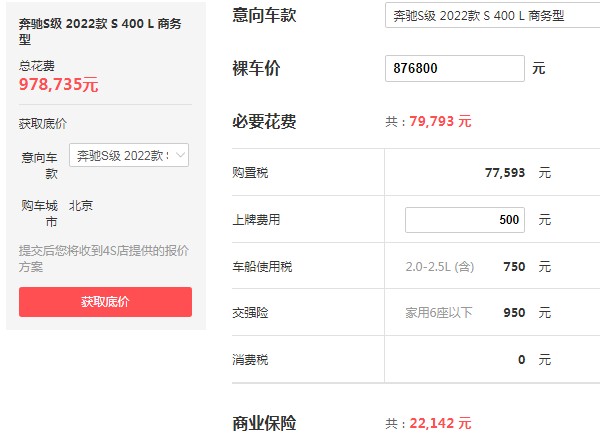600x441 pixels.
Task: Click the 车船使用税 amount 750
Action: (x=514, y=266)
